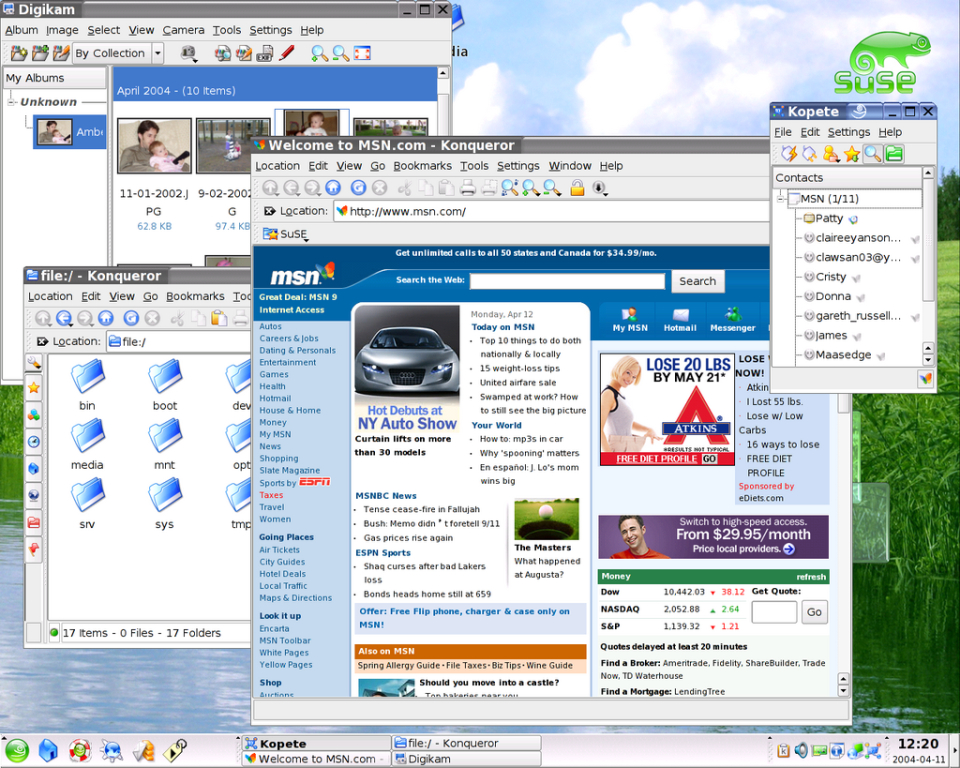Click the Get Quote input field
This screenshot has width=960, height=768.
click(x=774, y=612)
